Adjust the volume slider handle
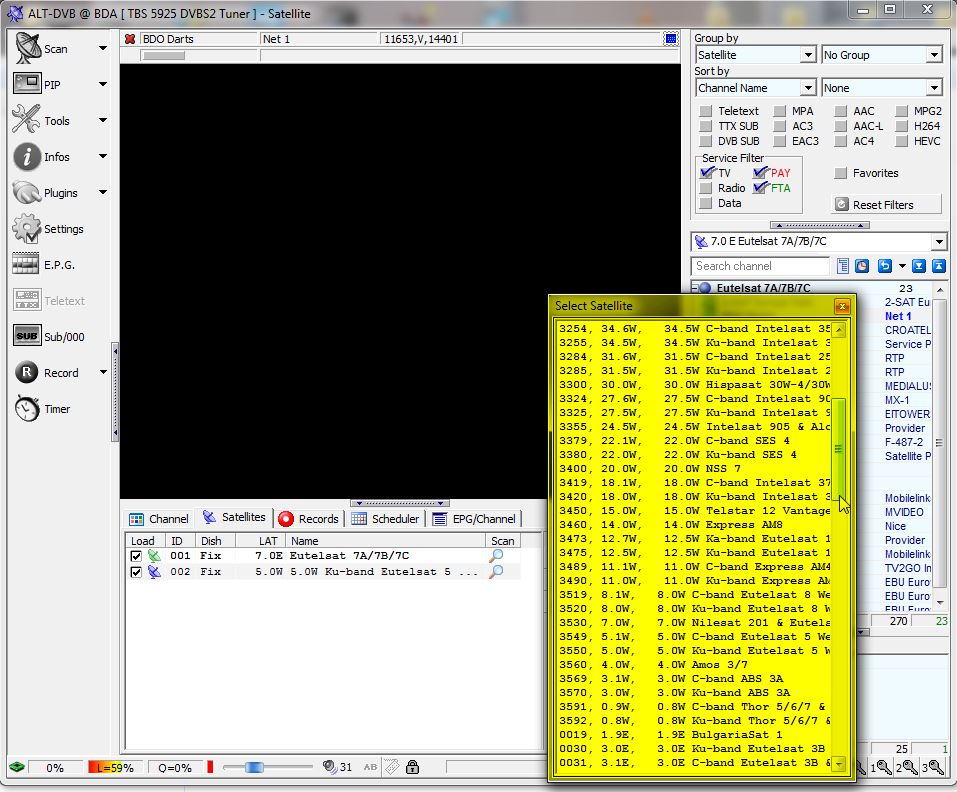Image resolution: width=957 pixels, height=792 pixels. pos(254,767)
